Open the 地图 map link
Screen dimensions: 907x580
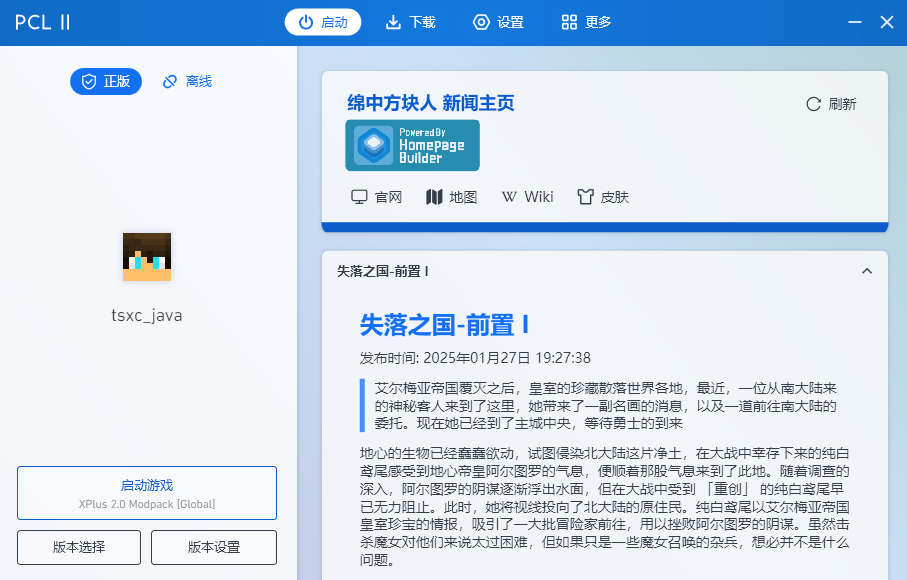tap(451, 197)
